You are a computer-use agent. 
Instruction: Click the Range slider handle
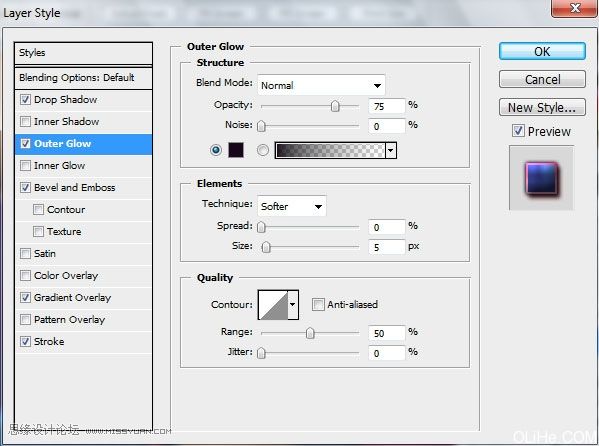coord(310,333)
